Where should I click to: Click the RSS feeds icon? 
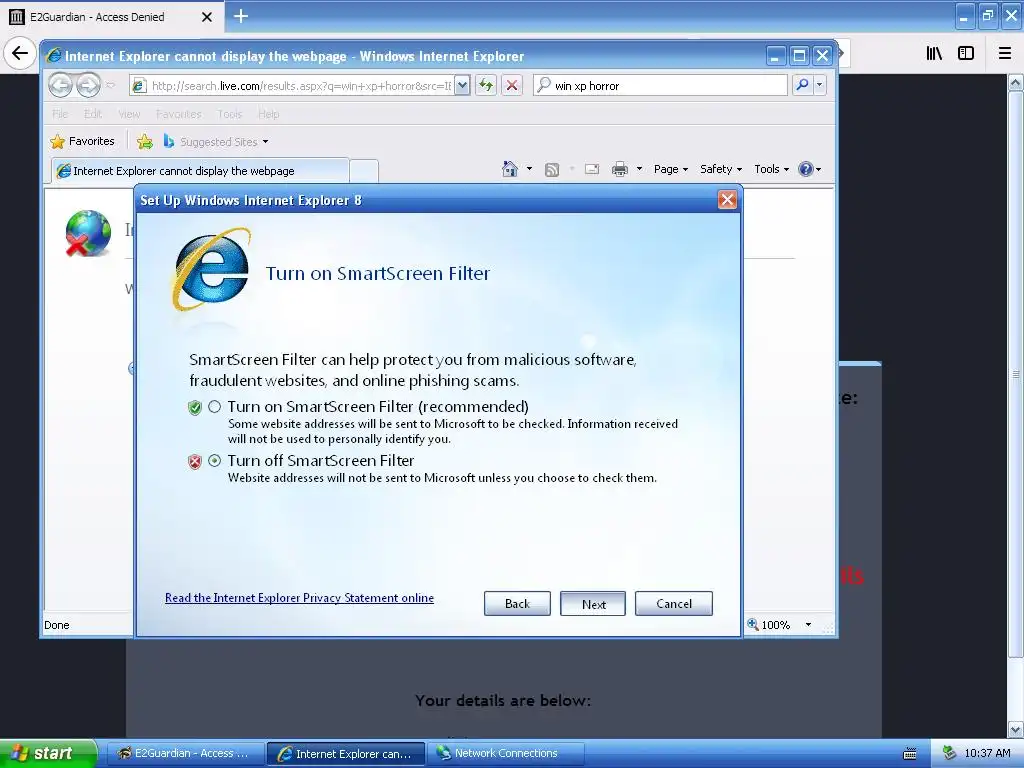coord(552,170)
